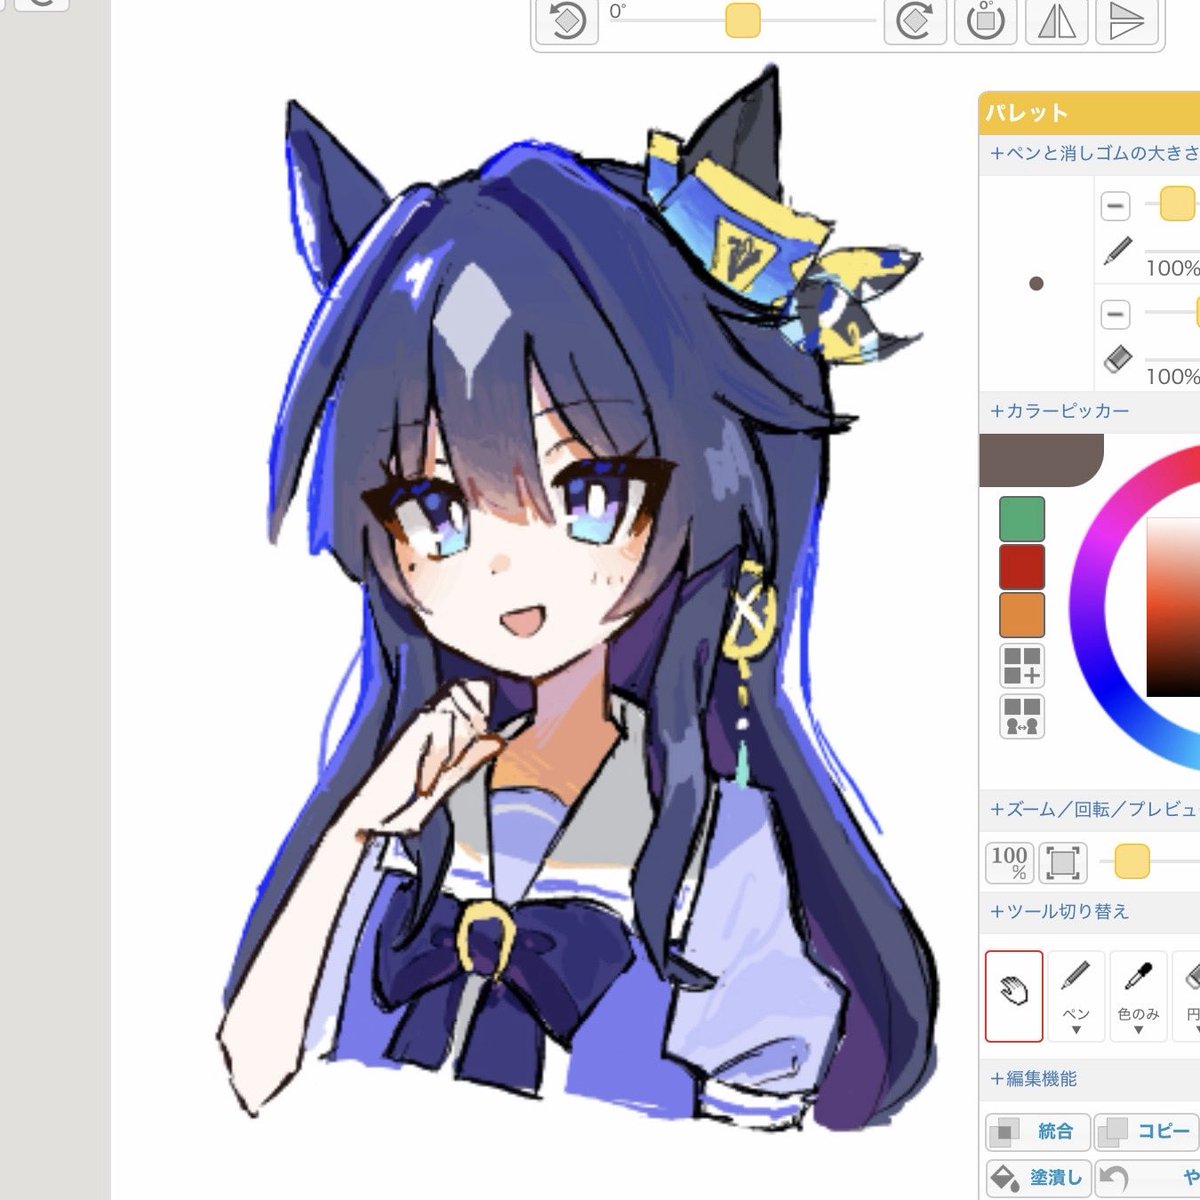Reset rotation to zero degrees
Image resolution: width=1200 pixels, height=1200 pixels.
(x=985, y=20)
